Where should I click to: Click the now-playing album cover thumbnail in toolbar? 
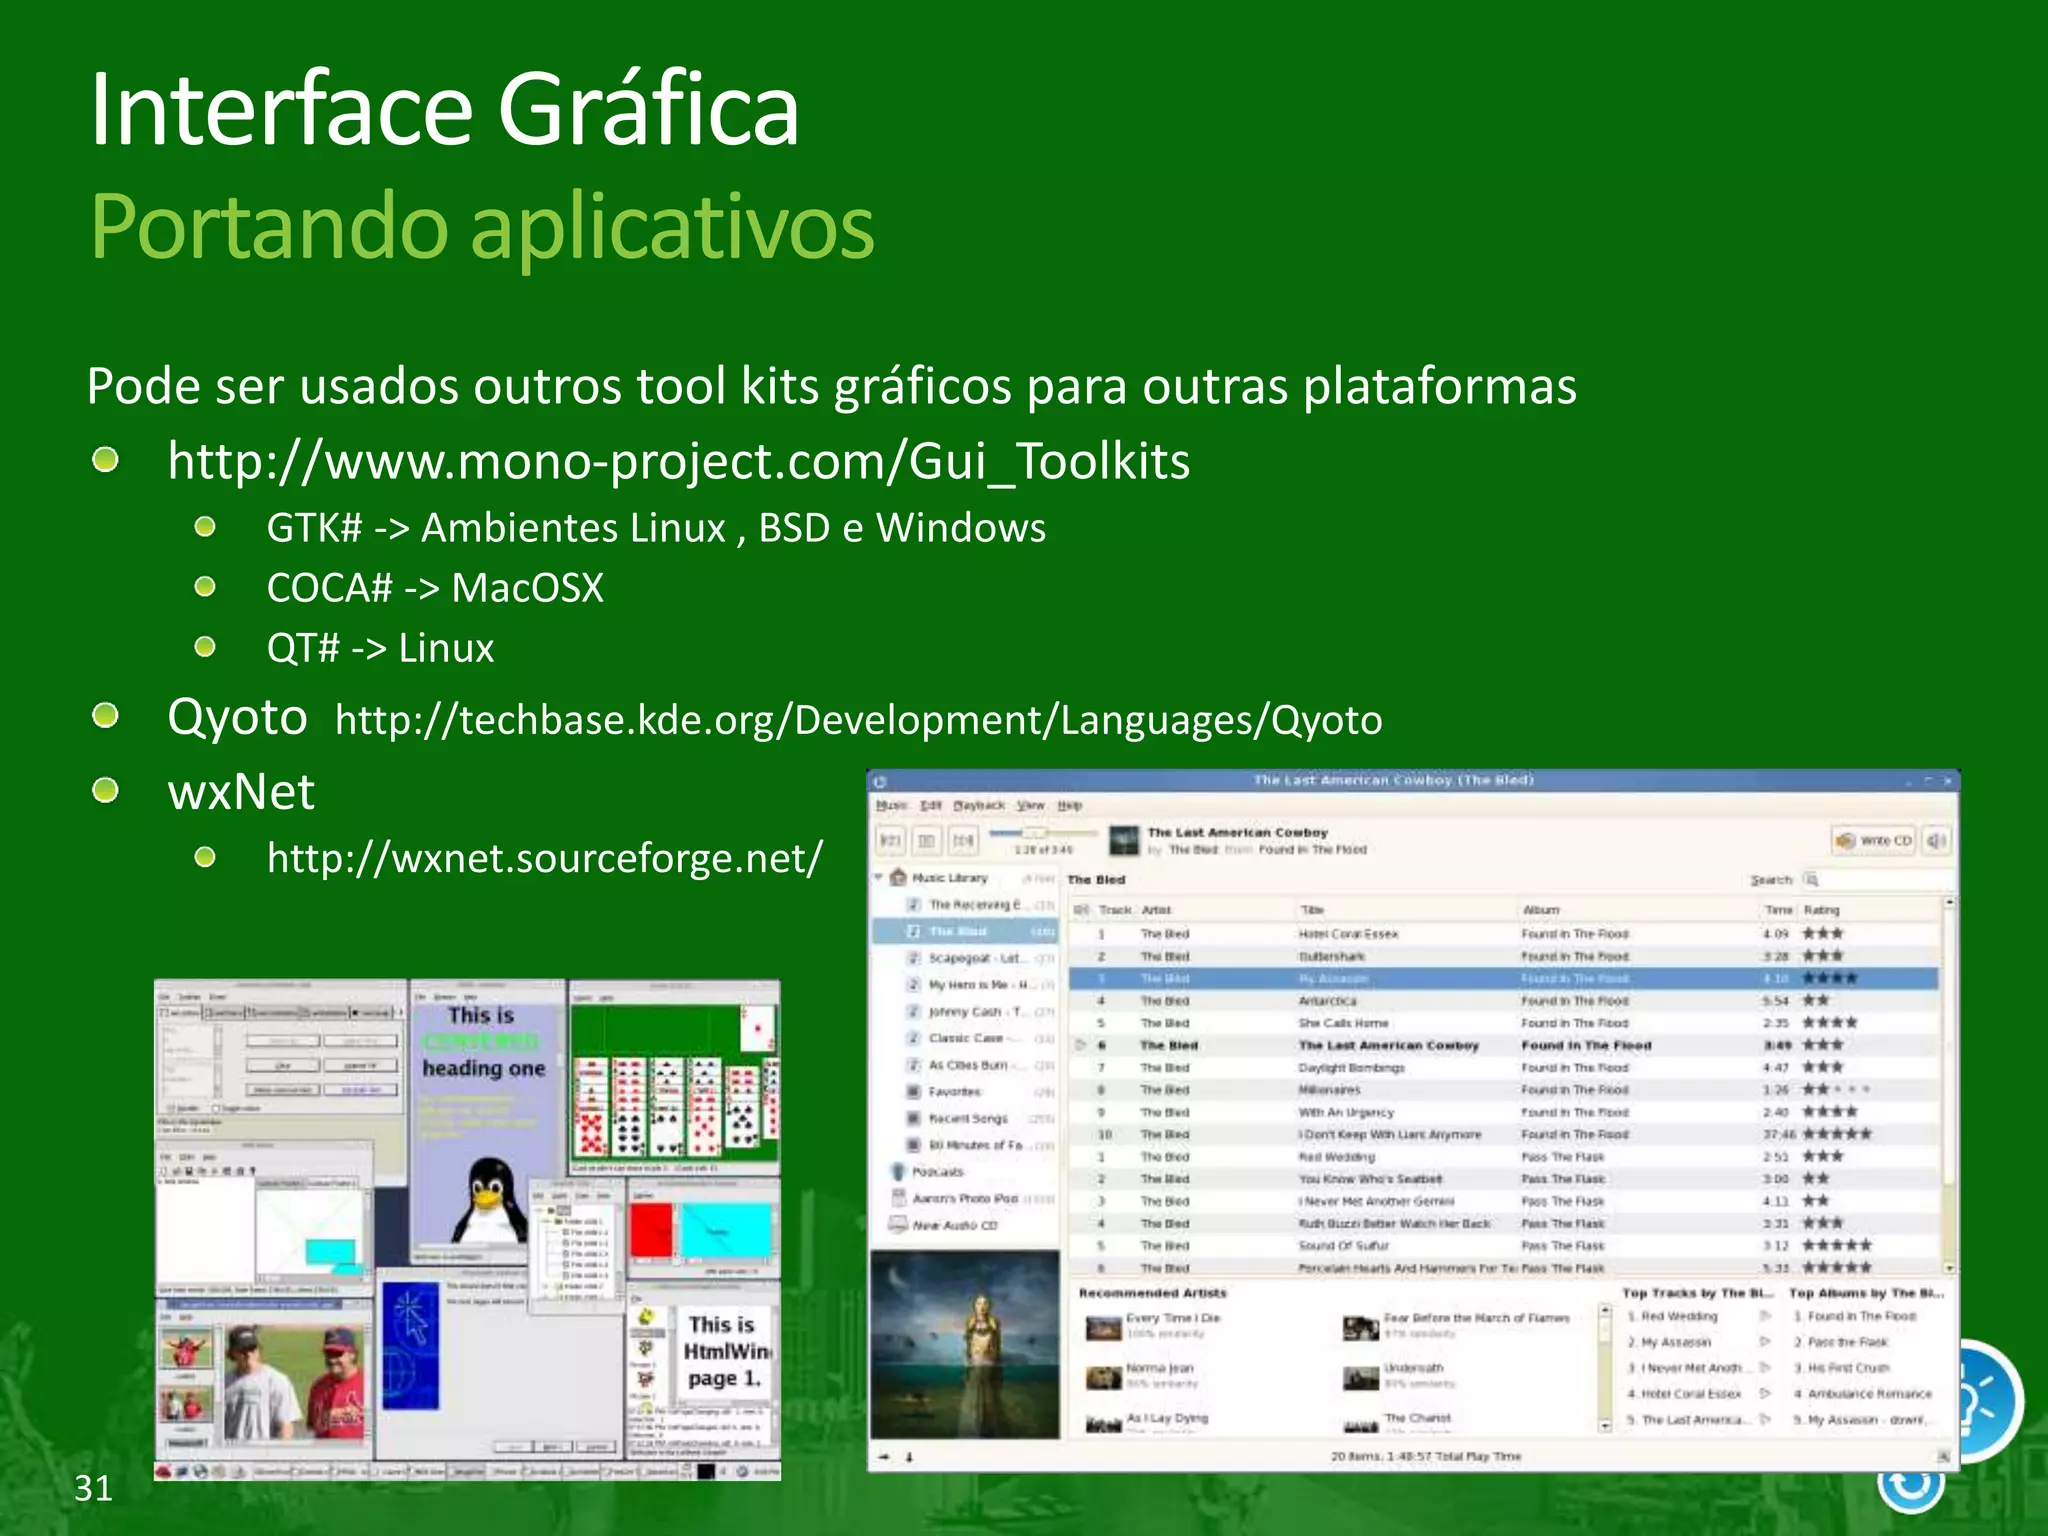[1125, 840]
